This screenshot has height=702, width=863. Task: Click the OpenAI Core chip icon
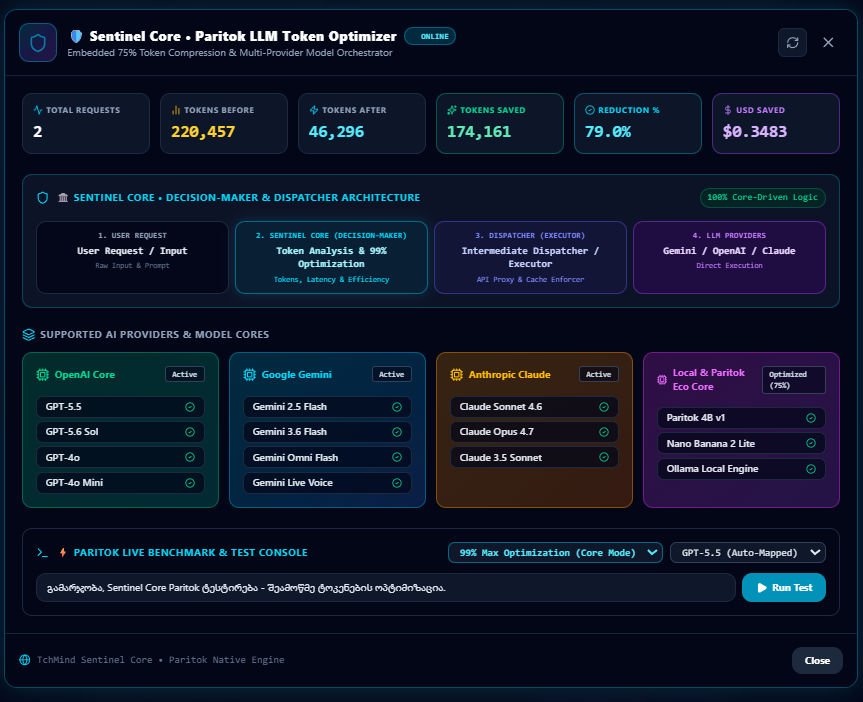point(42,375)
